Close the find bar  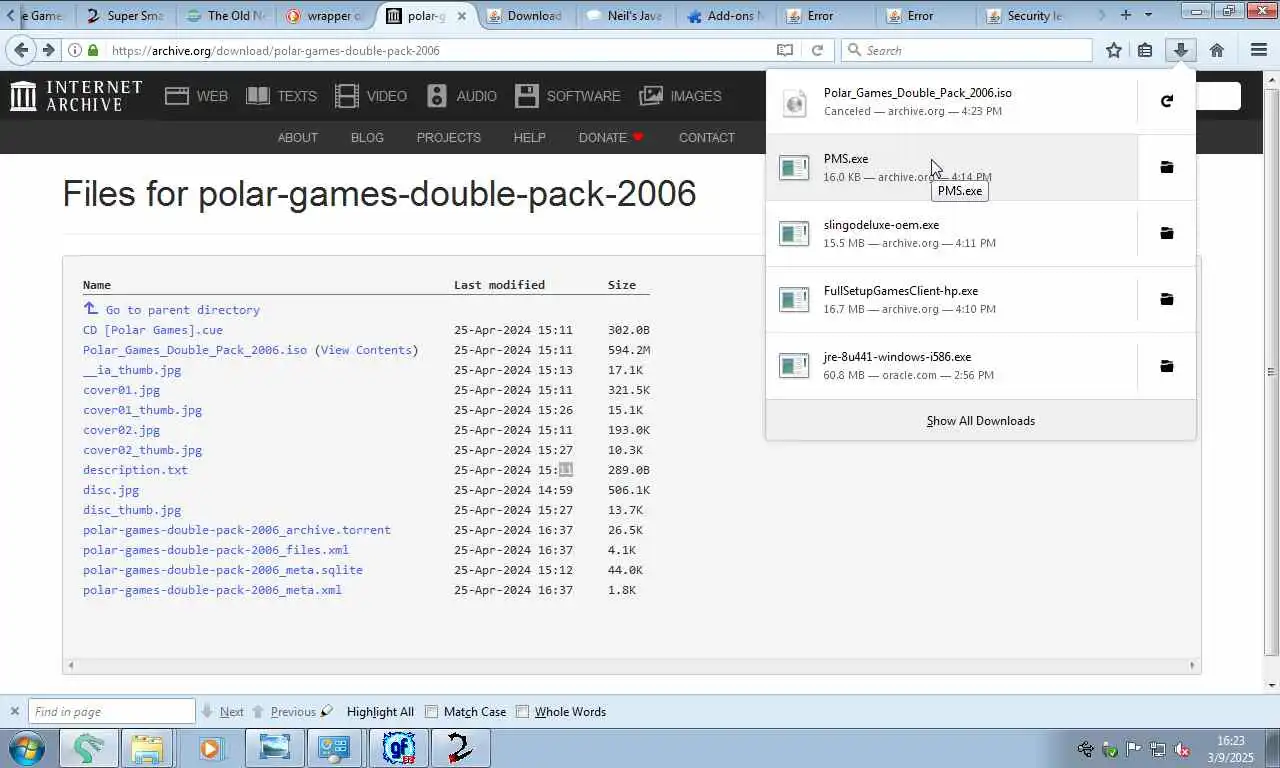click(14, 712)
